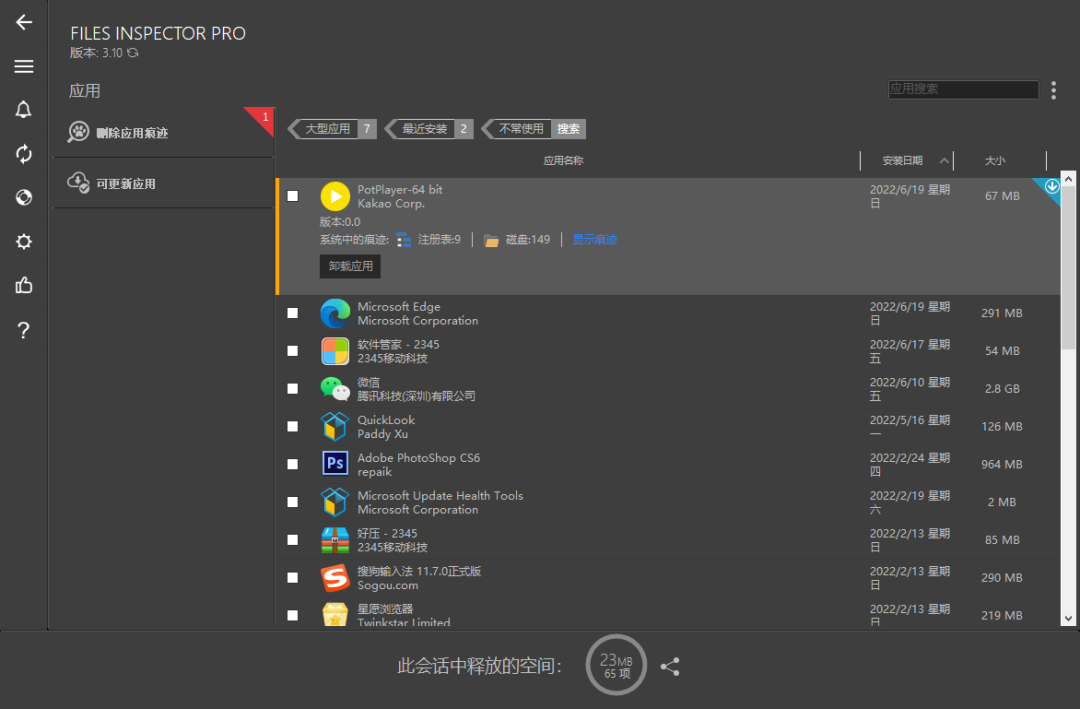Click the registry traces icon 注册表
The image size is (1080, 709).
(404, 240)
